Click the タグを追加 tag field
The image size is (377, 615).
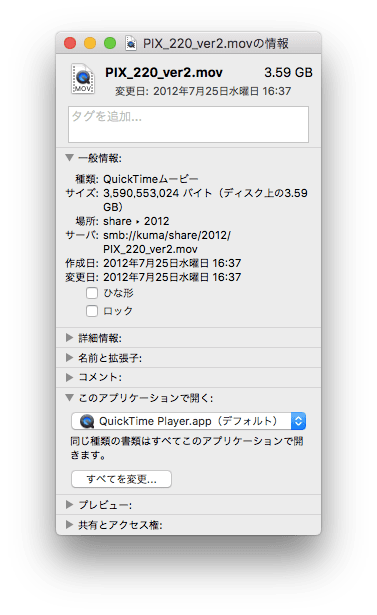pyautogui.click(x=188, y=124)
